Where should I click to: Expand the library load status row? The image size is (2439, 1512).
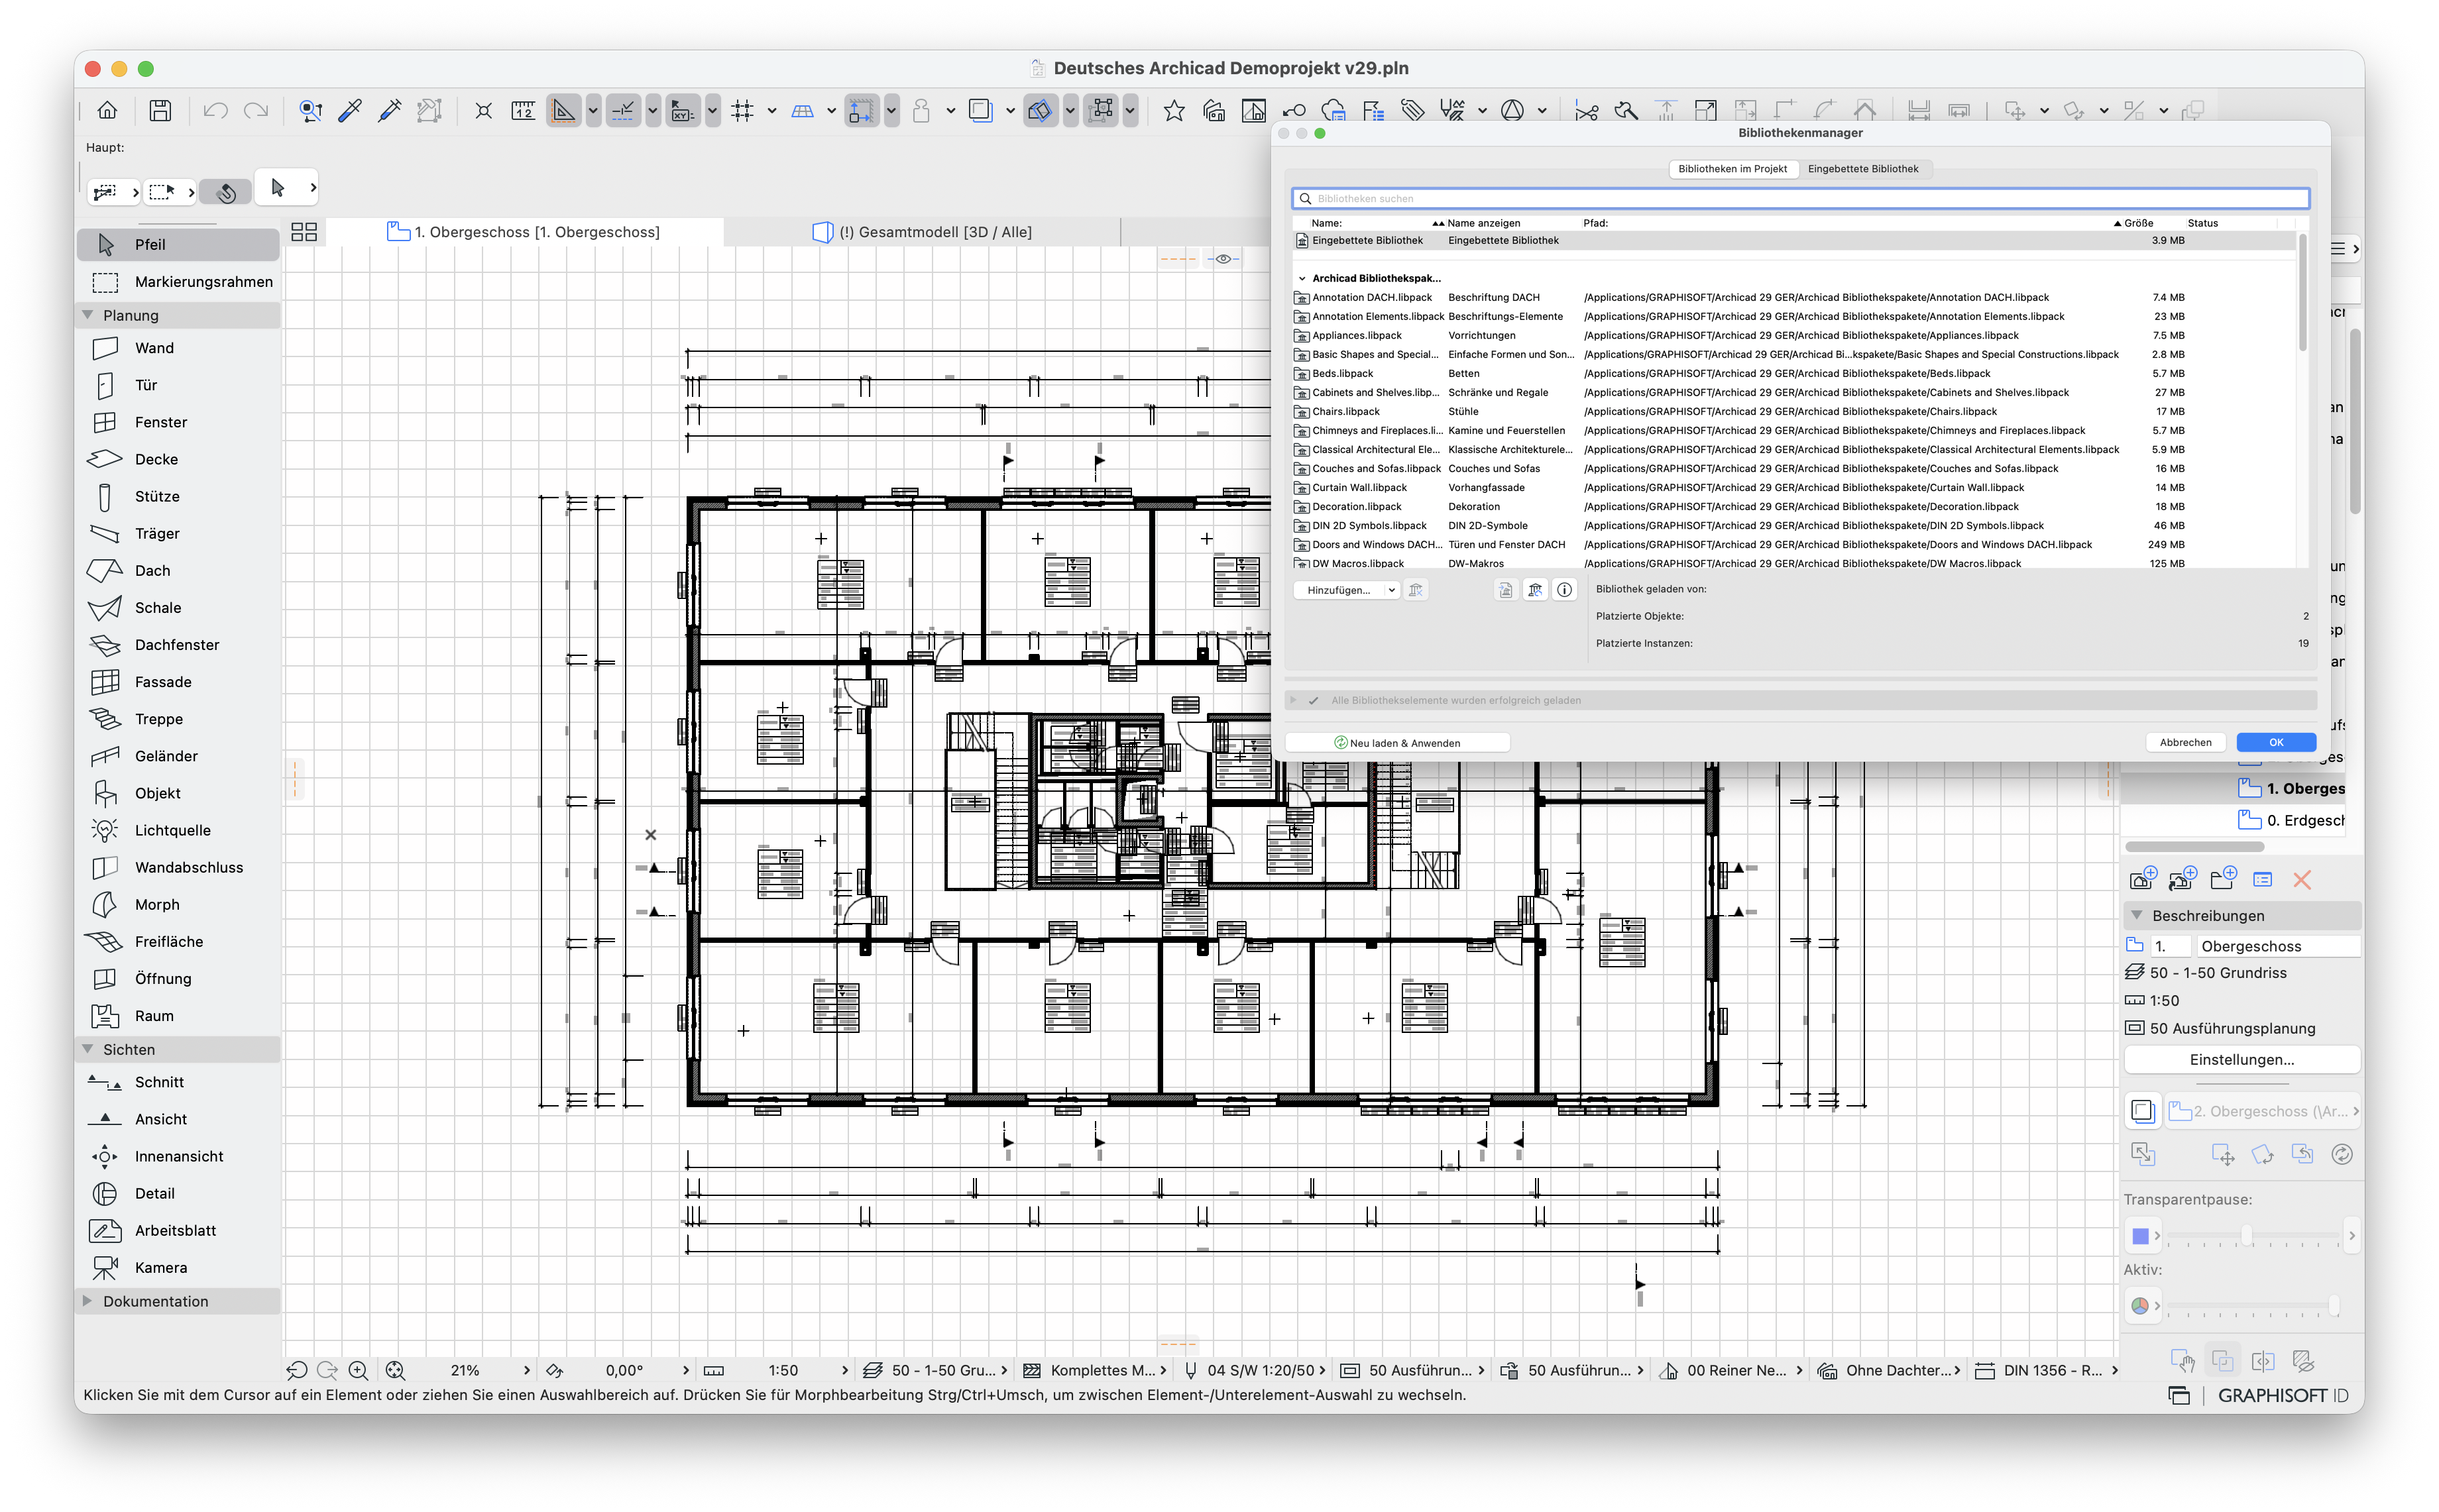(x=1293, y=700)
